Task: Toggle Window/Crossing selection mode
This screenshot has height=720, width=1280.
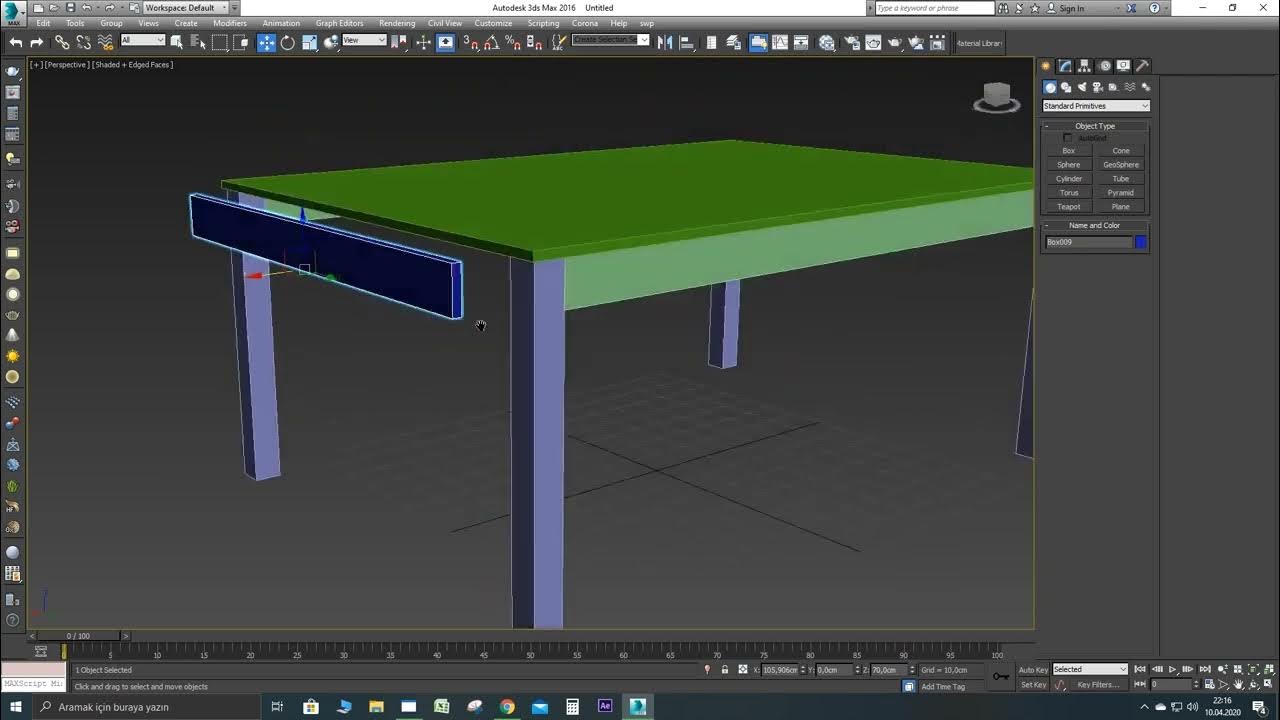Action: 241,42
